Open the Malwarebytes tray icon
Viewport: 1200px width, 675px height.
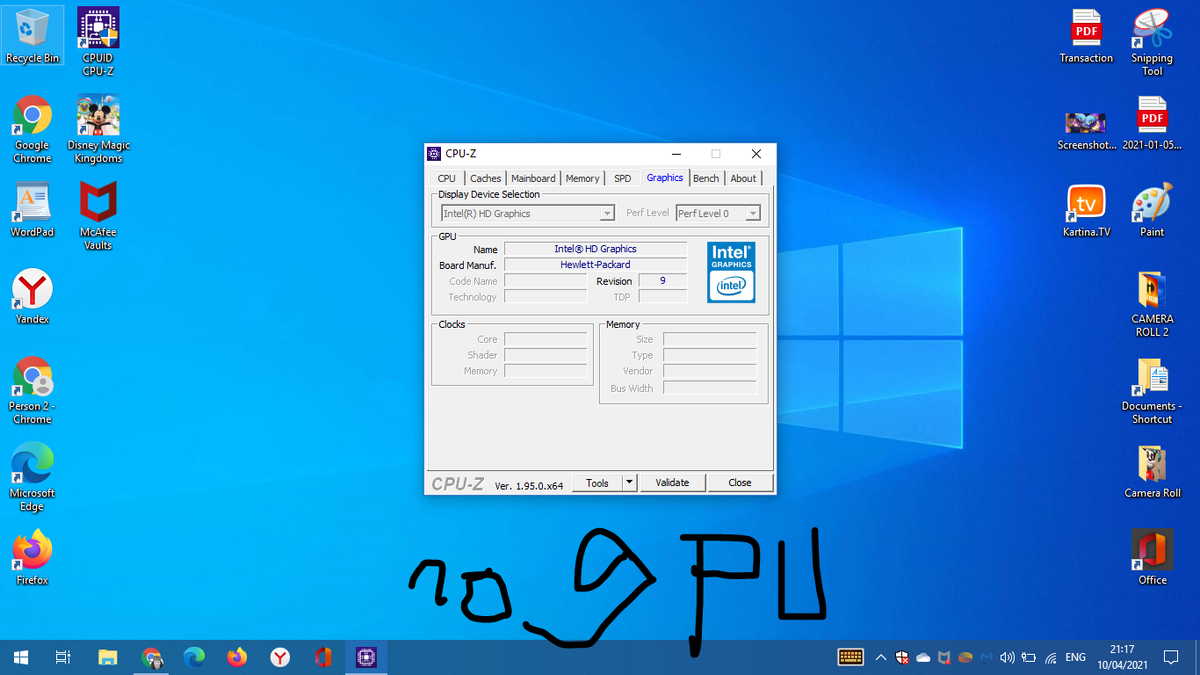click(x=986, y=657)
